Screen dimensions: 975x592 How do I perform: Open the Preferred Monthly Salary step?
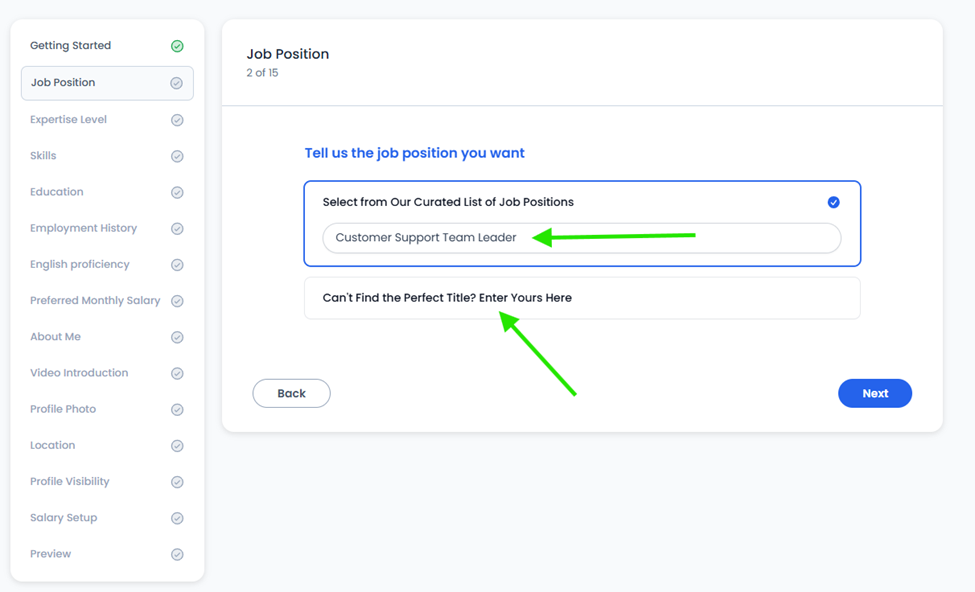click(x=95, y=300)
